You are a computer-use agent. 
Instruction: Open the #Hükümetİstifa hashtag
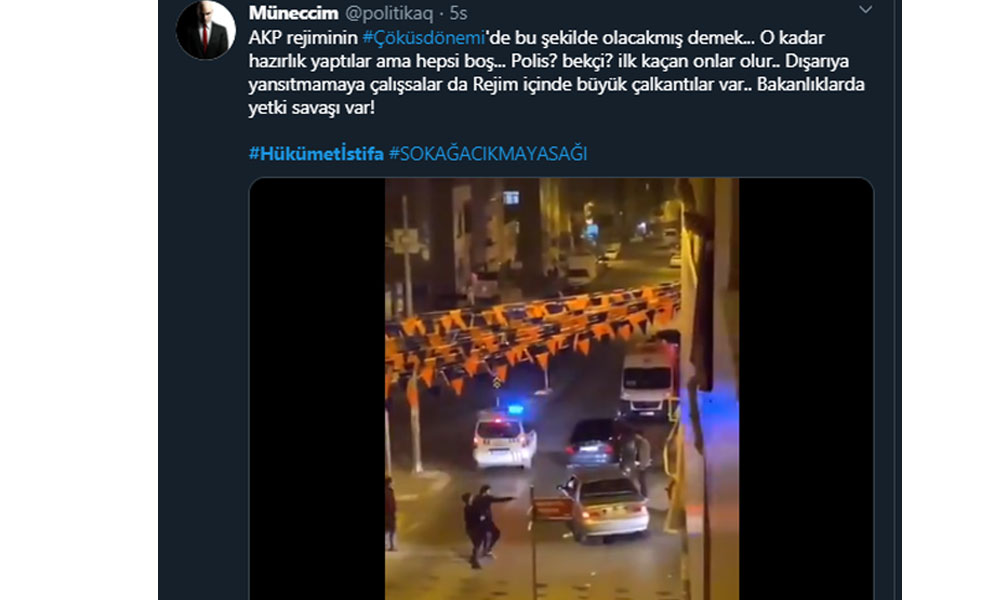coord(316,154)
